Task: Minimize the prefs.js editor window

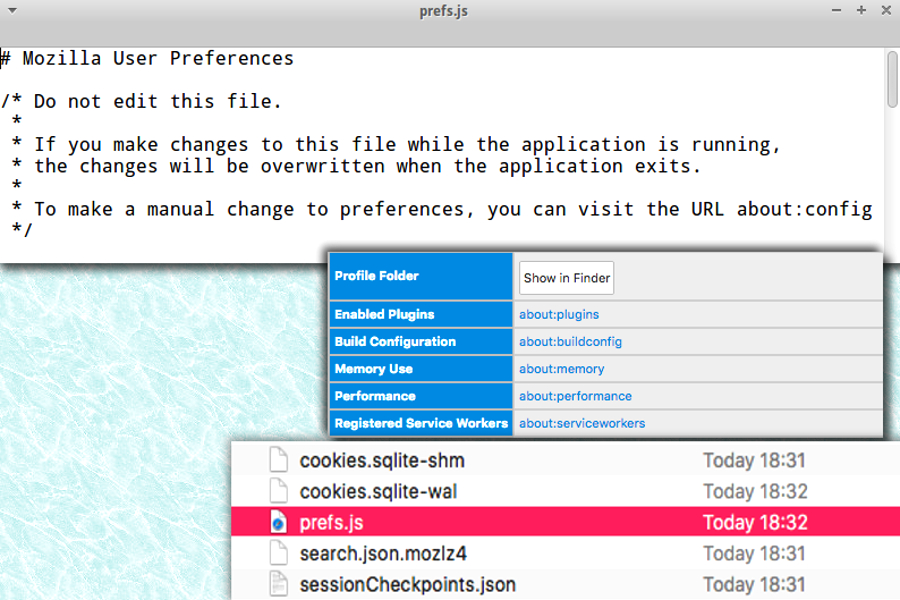Action: pyautogui.click(x=836, y=10)
